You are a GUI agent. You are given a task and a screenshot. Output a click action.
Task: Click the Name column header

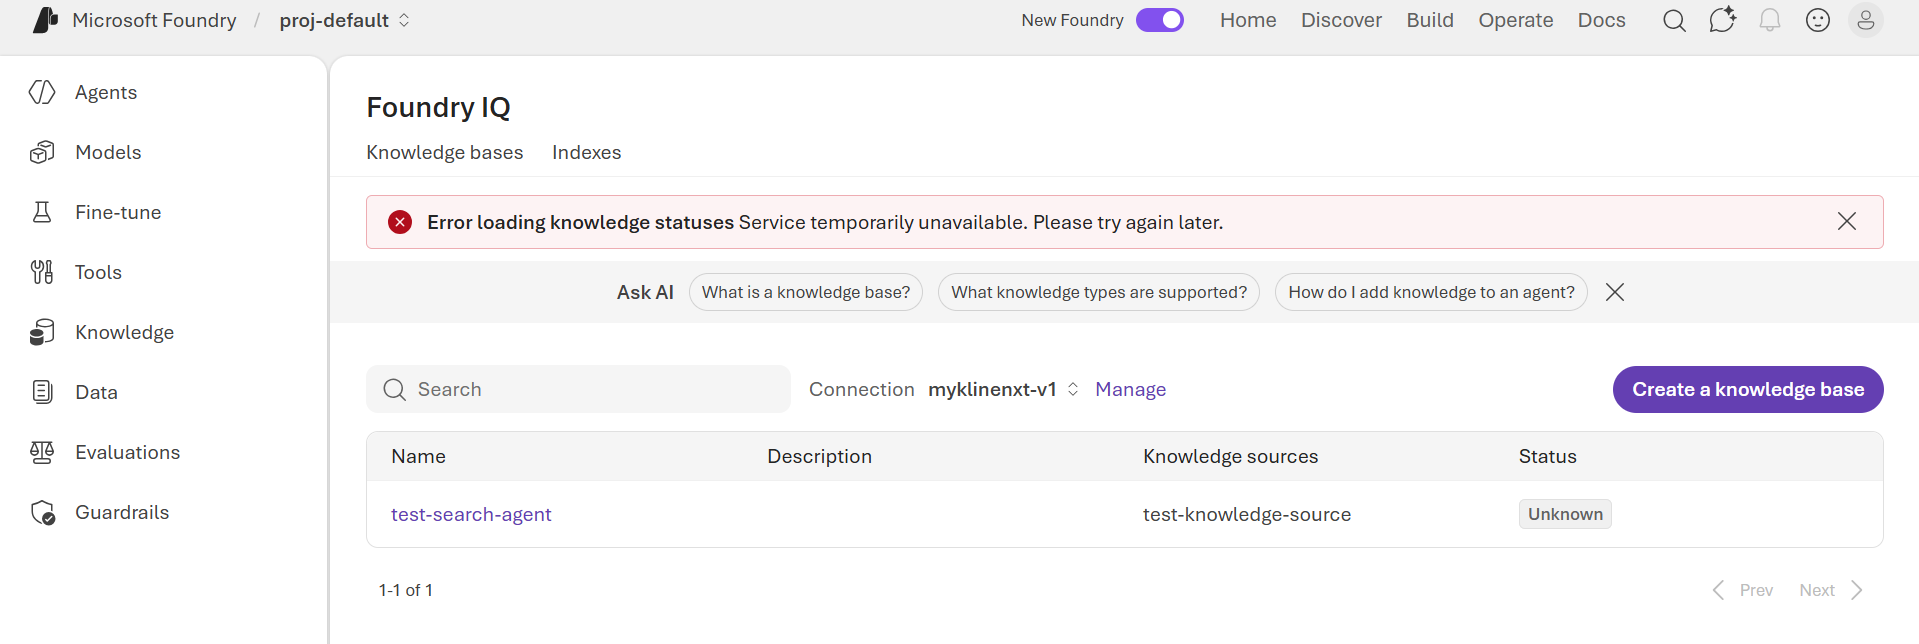point(418,456)
